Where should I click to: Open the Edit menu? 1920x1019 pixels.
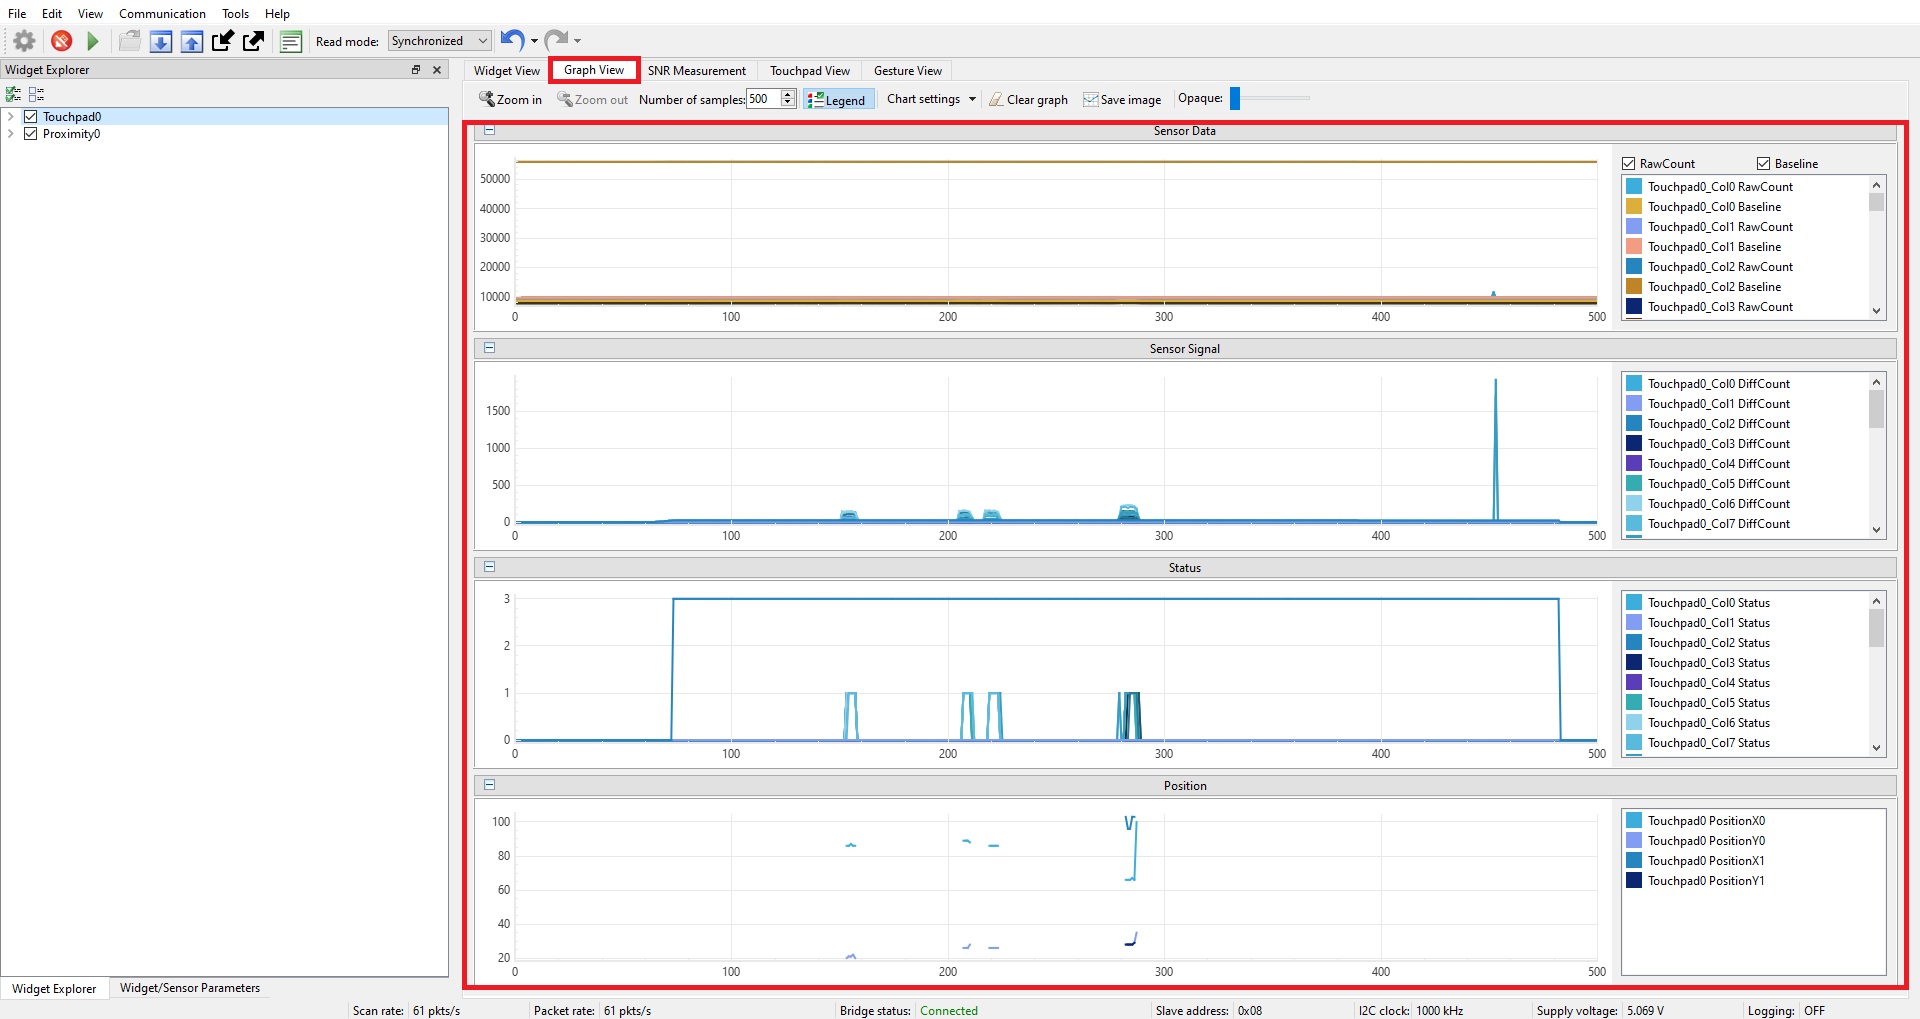(x=52, y=13)
